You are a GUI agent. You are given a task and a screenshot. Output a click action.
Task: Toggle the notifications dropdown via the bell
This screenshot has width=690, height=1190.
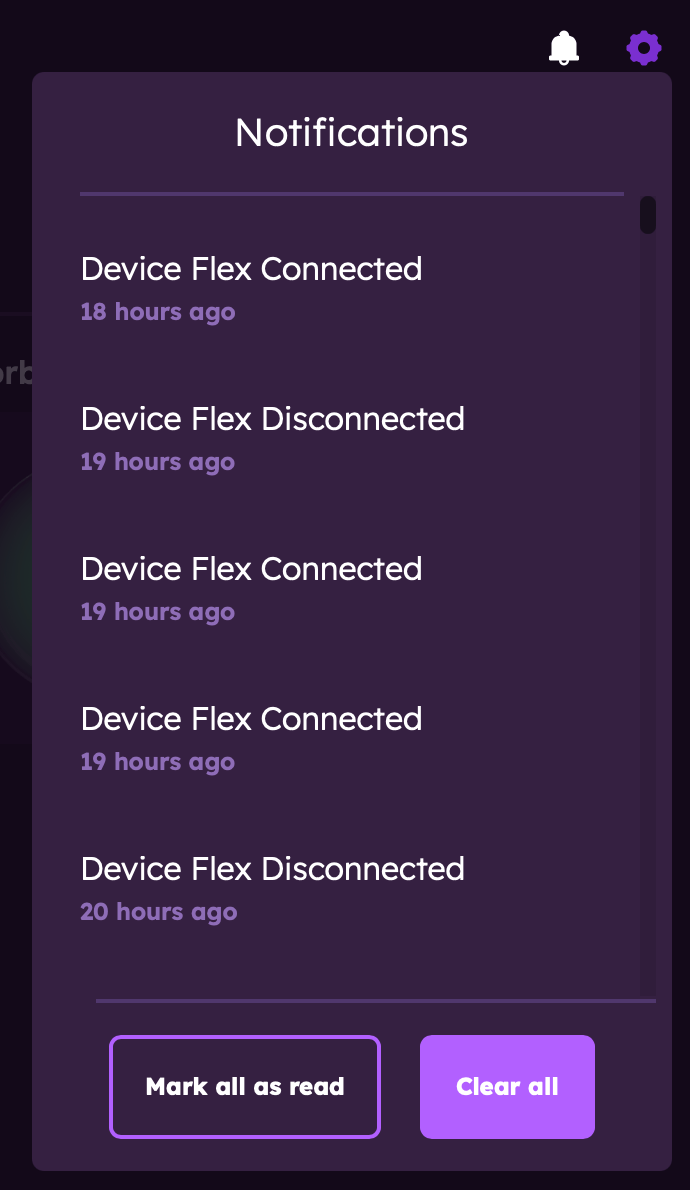[563, 47]
